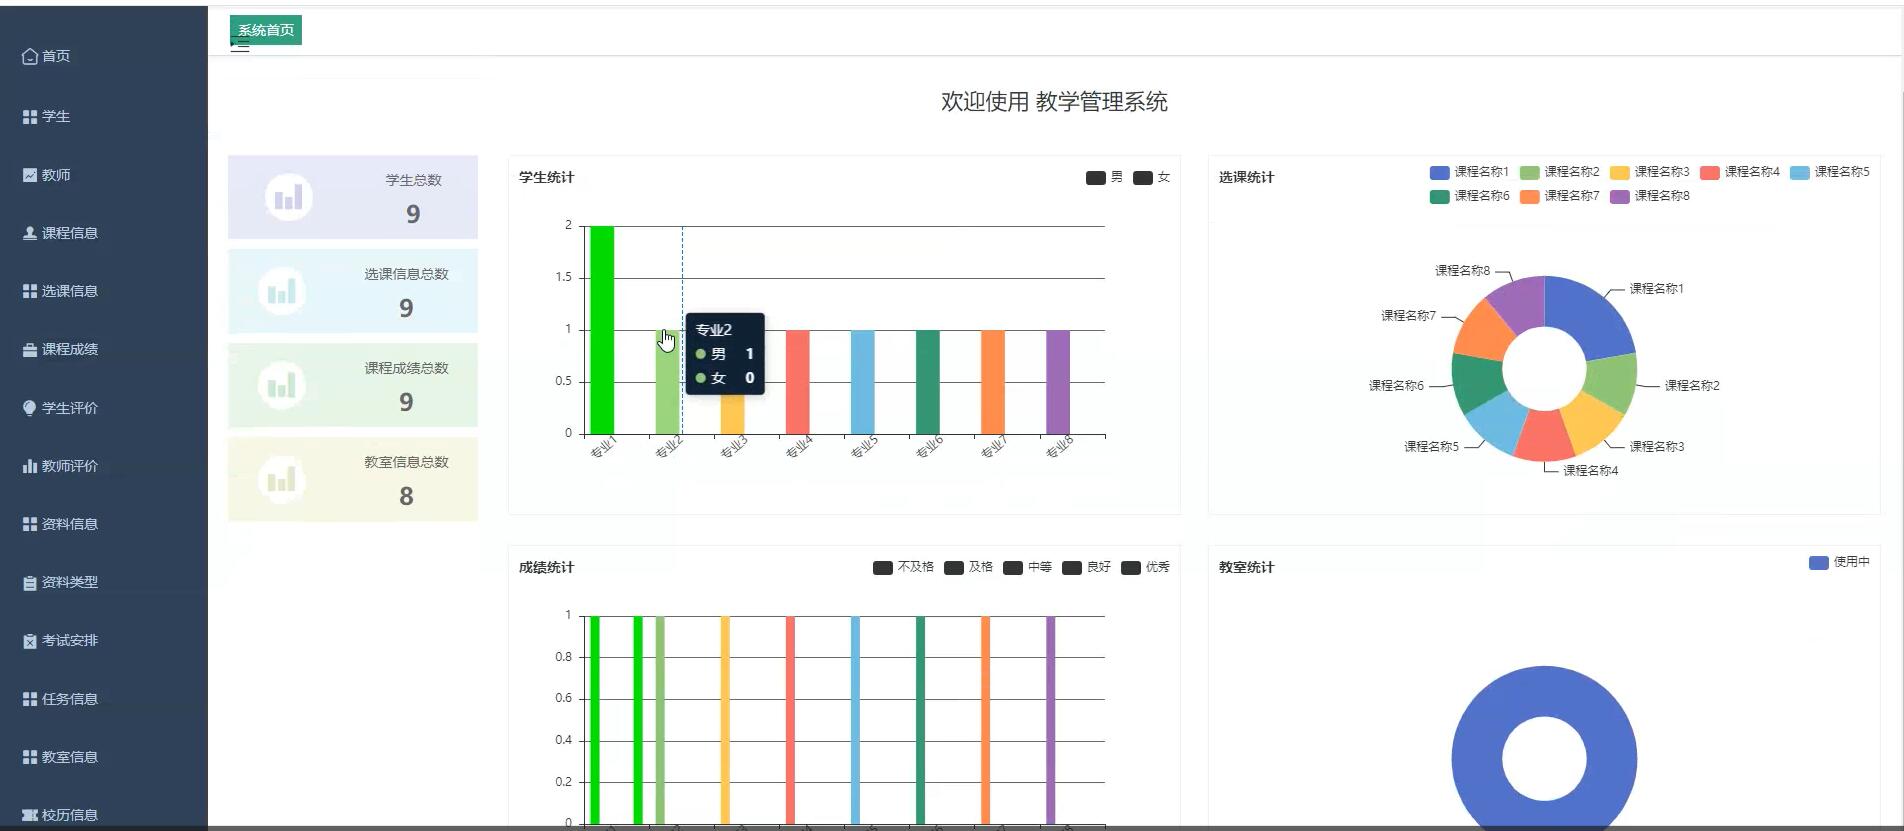The height and width of the screenshot is (831, 1904).
Task: Click the 专业4 red bar in 学生统计
Action: pos(798,382)
